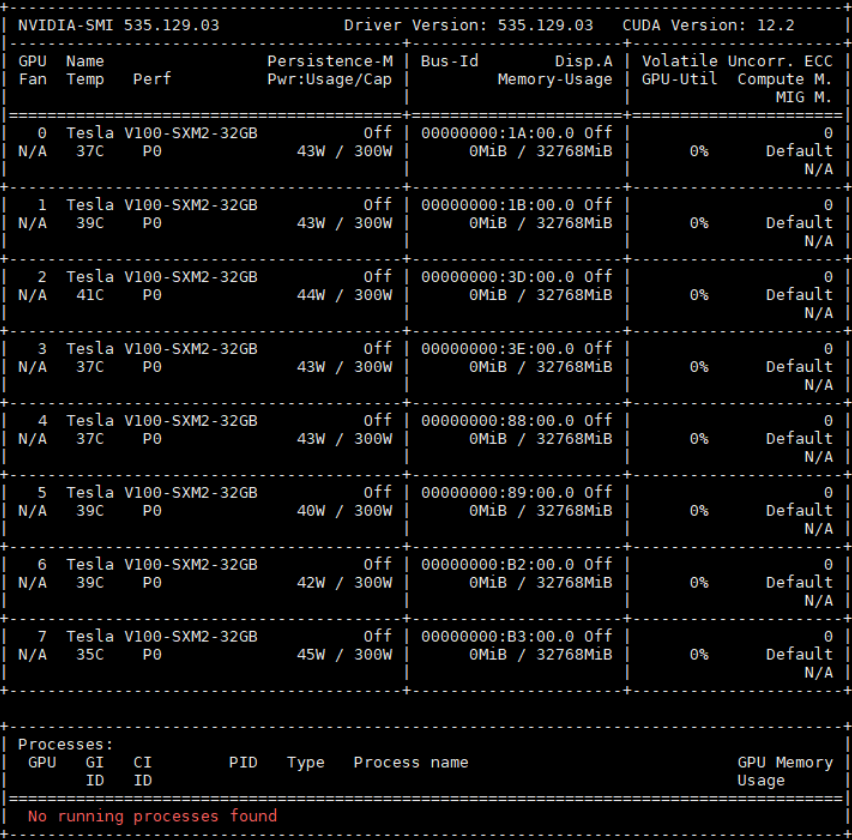Click the Default compute mode of GPU 3
Viewport: 852px width, 840px height.
(799, 367)
